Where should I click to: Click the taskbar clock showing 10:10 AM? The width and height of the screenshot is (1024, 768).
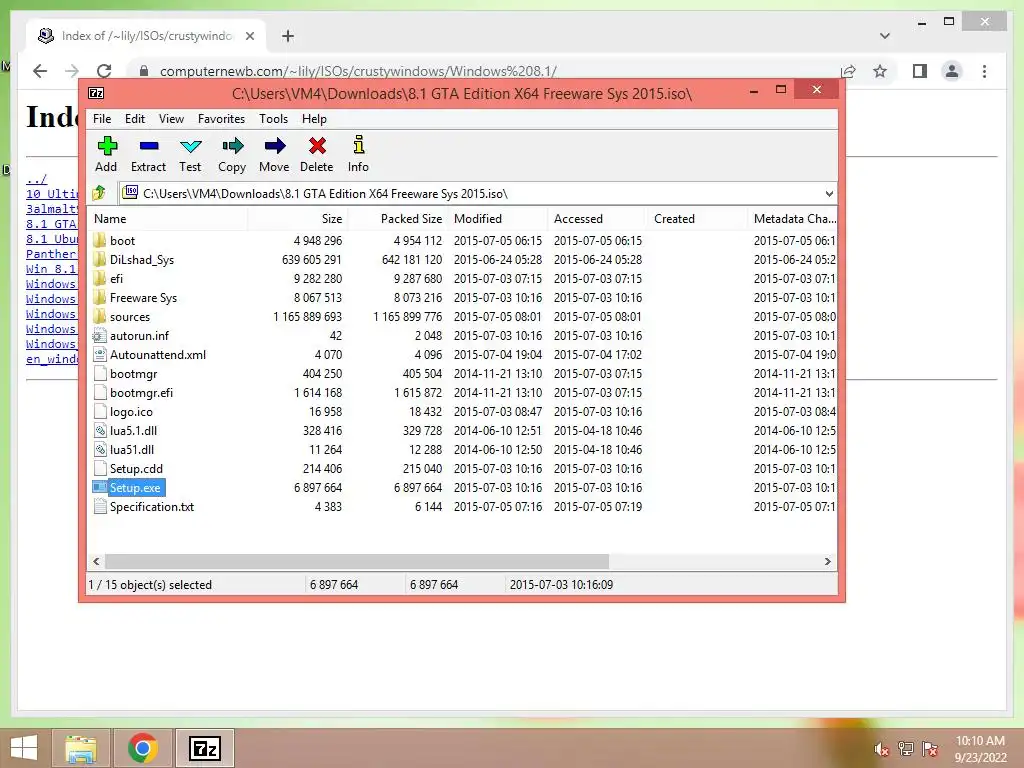tap(980, 741)
